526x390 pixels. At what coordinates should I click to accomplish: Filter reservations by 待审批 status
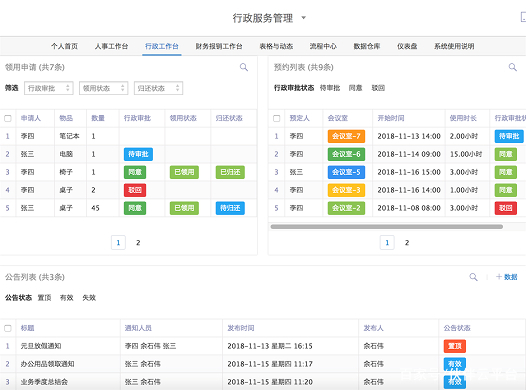(x=330, y=88)
